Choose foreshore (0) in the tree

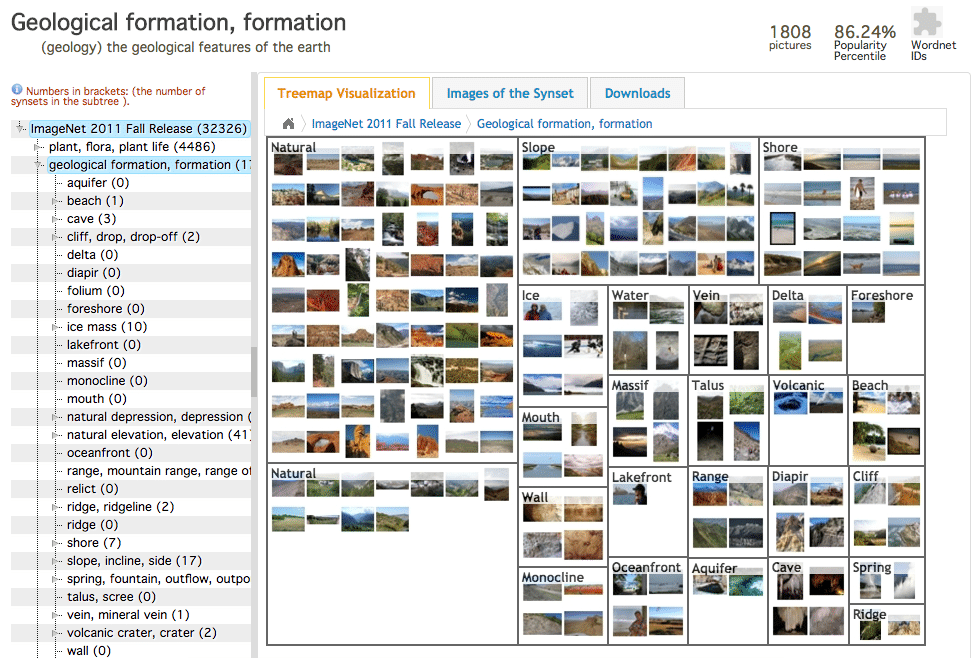[106, 309]
